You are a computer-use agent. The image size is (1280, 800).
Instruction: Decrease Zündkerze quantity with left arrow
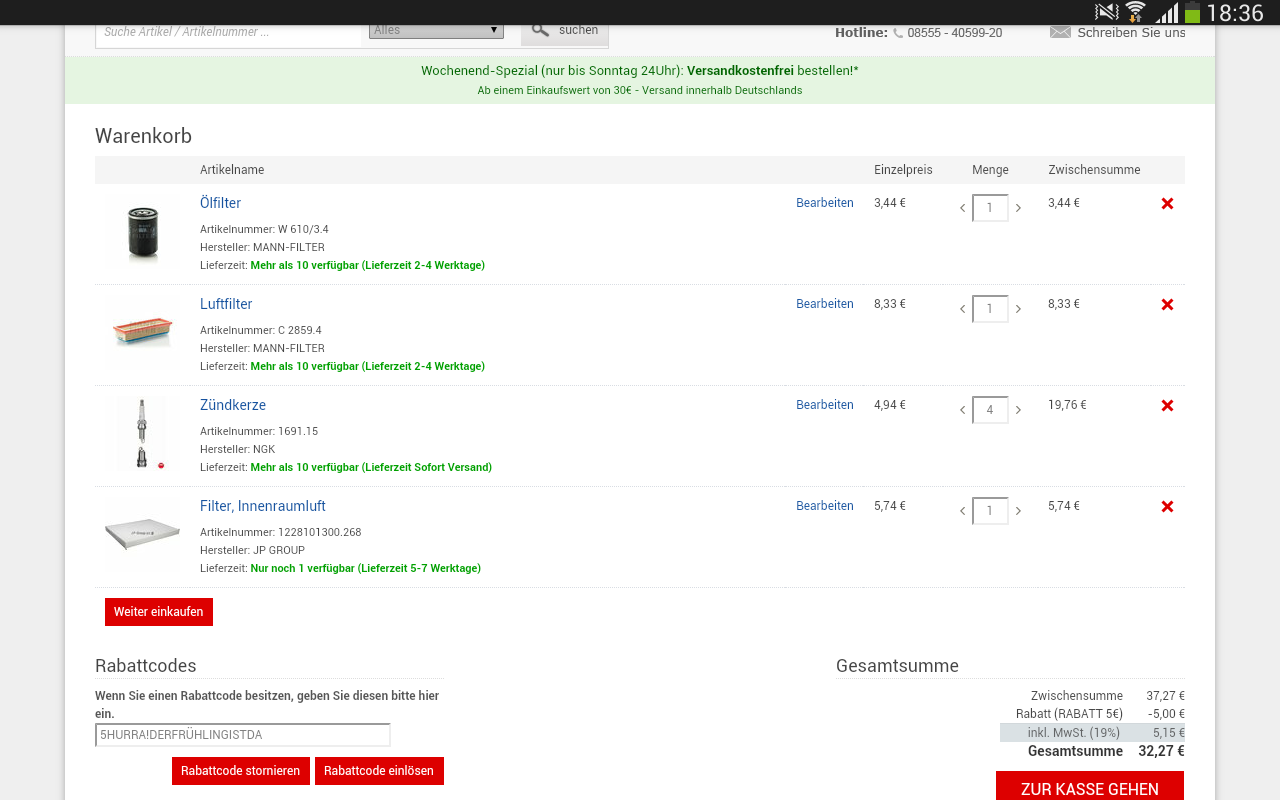click(963, 410)
